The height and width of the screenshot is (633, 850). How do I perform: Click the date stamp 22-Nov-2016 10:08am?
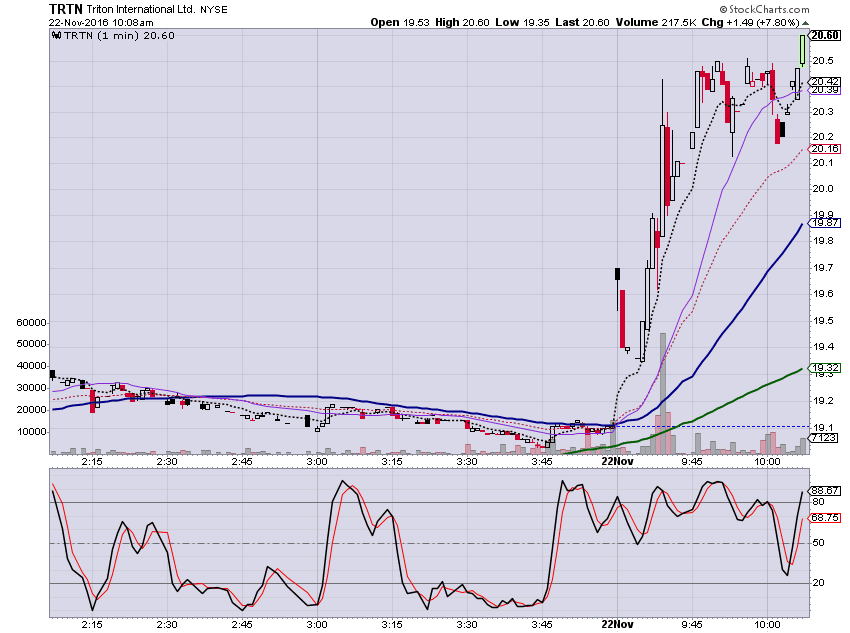[x=101, y=23]
